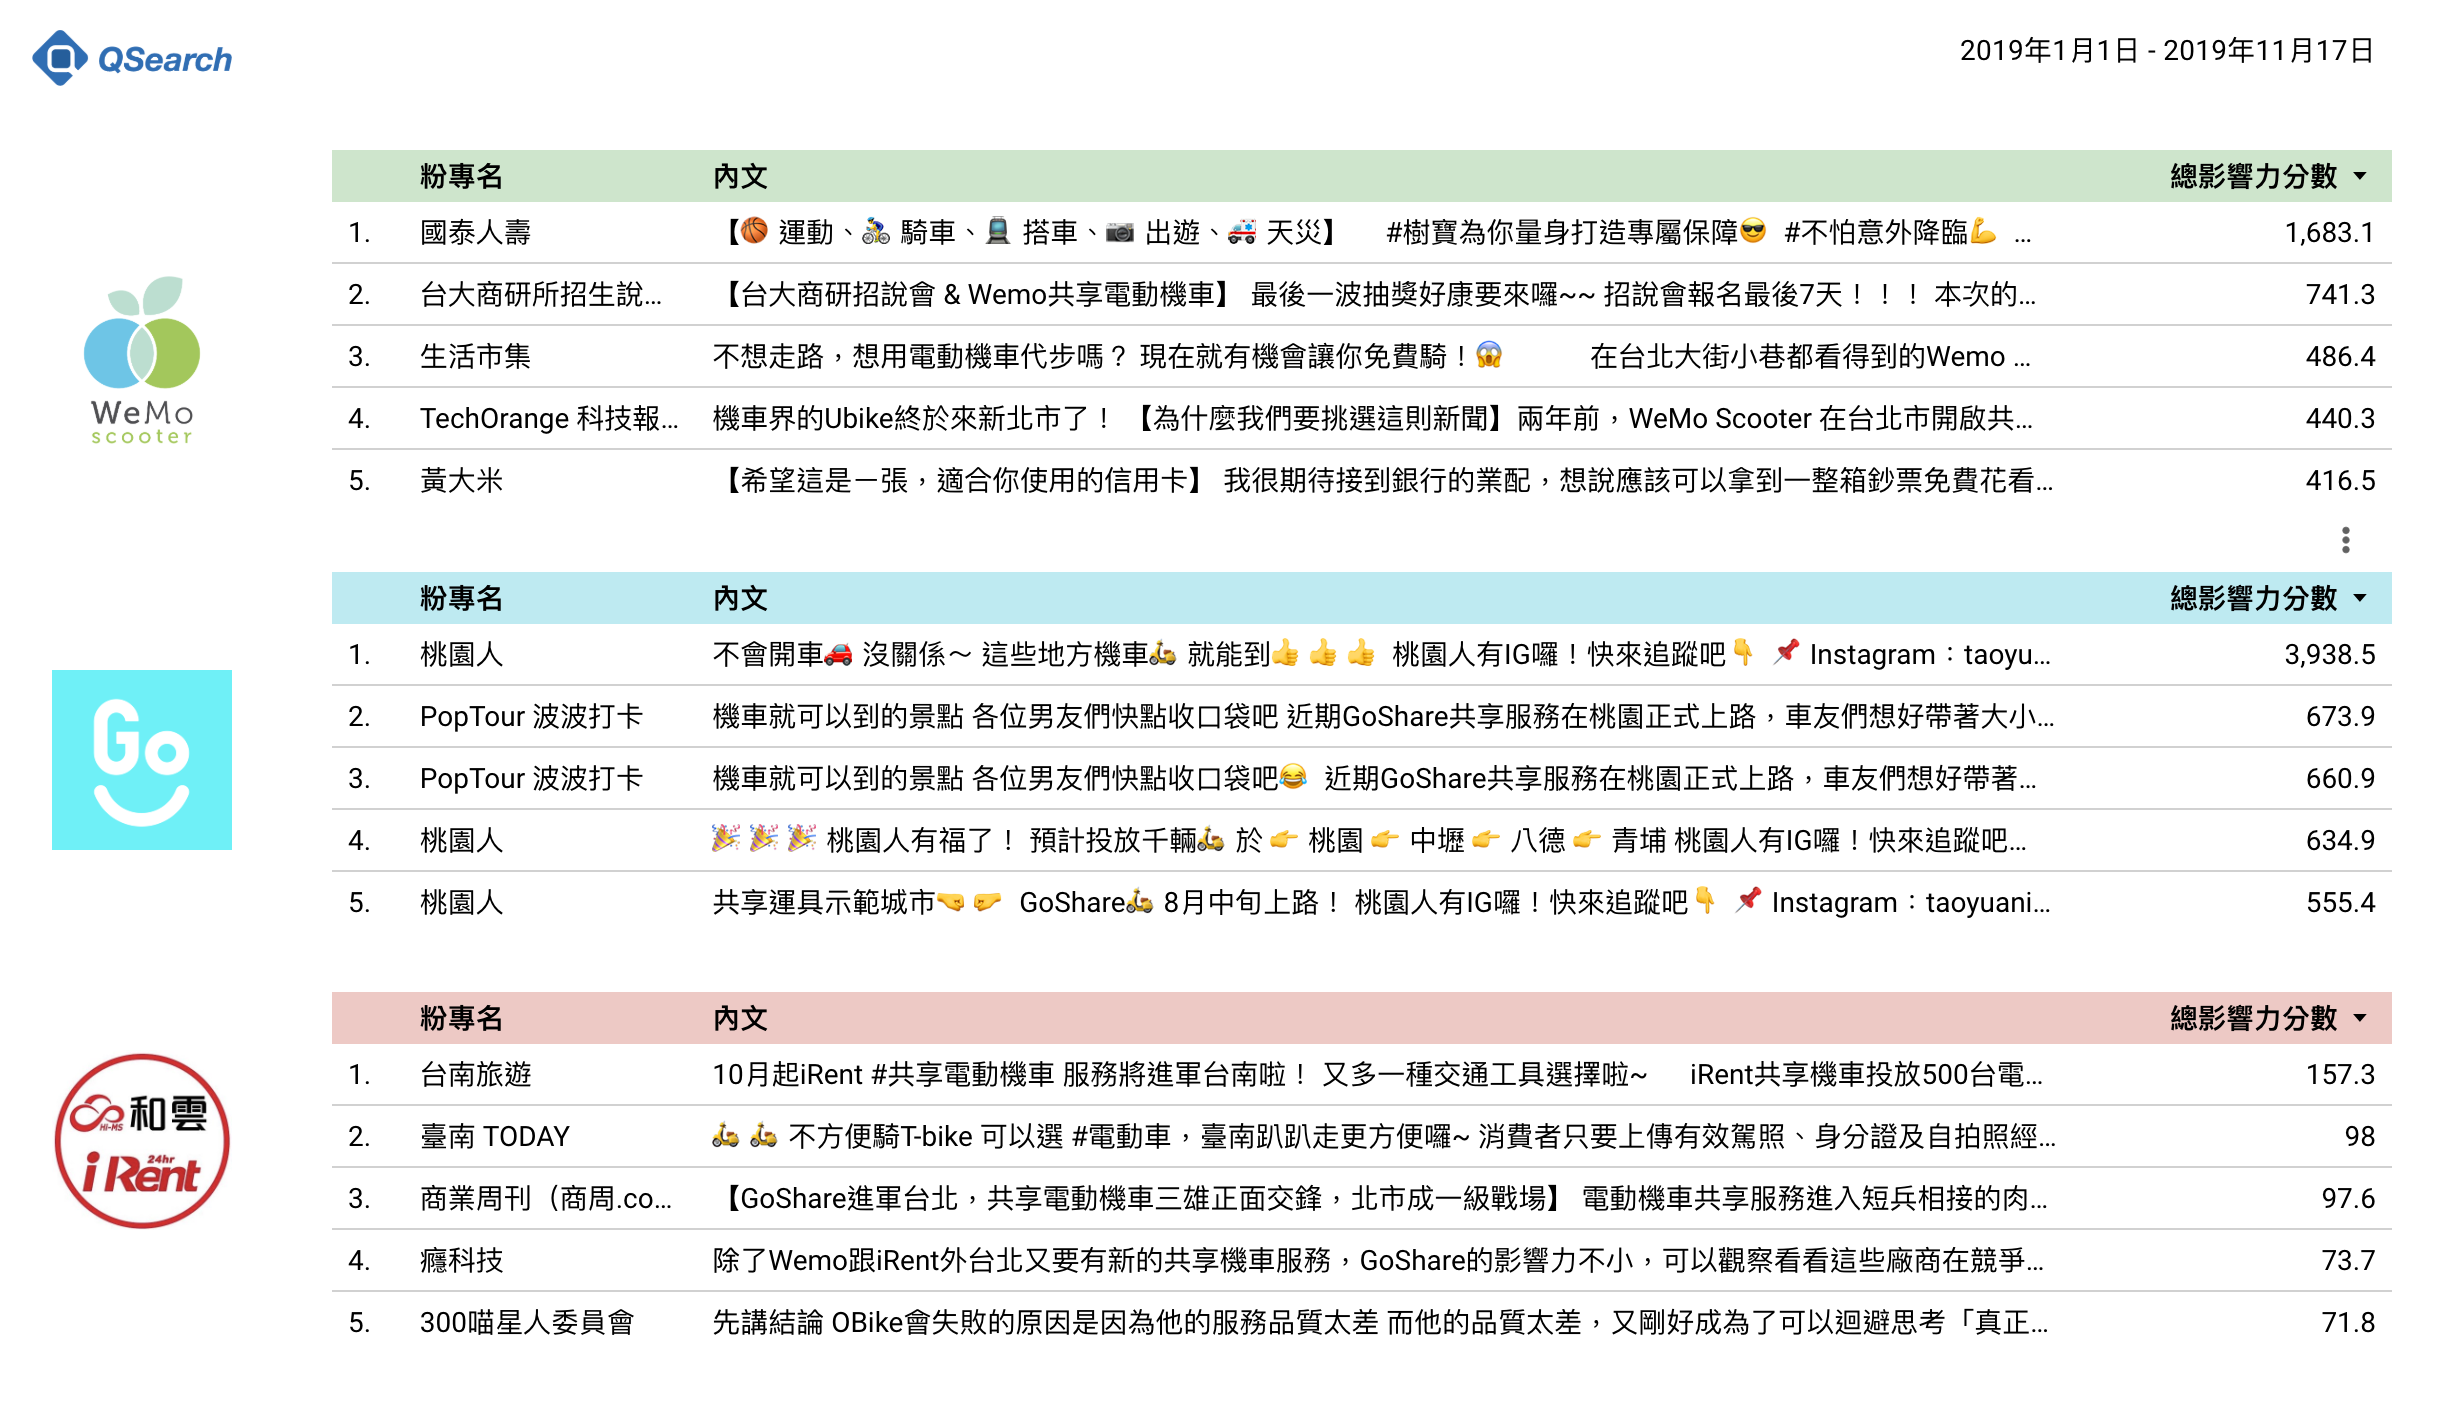Select 300喵星人委員會 row
The height and width of the screenshot is (1404, 2438).
(x=527, y=1323)
